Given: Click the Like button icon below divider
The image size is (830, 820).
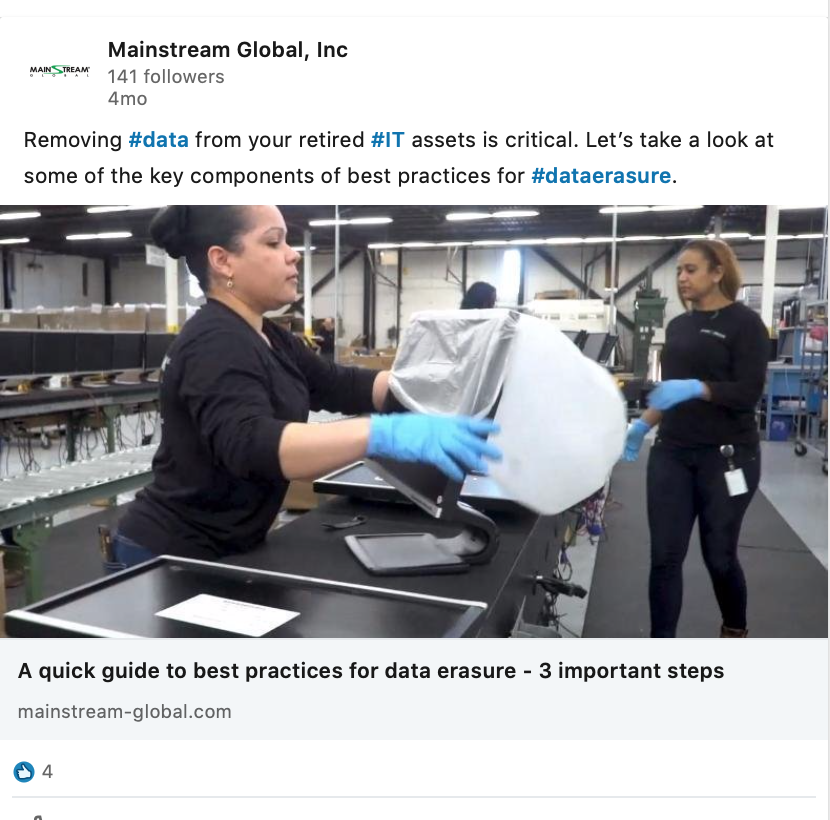Looking at the screenshot, I should (x=36, y=817).
